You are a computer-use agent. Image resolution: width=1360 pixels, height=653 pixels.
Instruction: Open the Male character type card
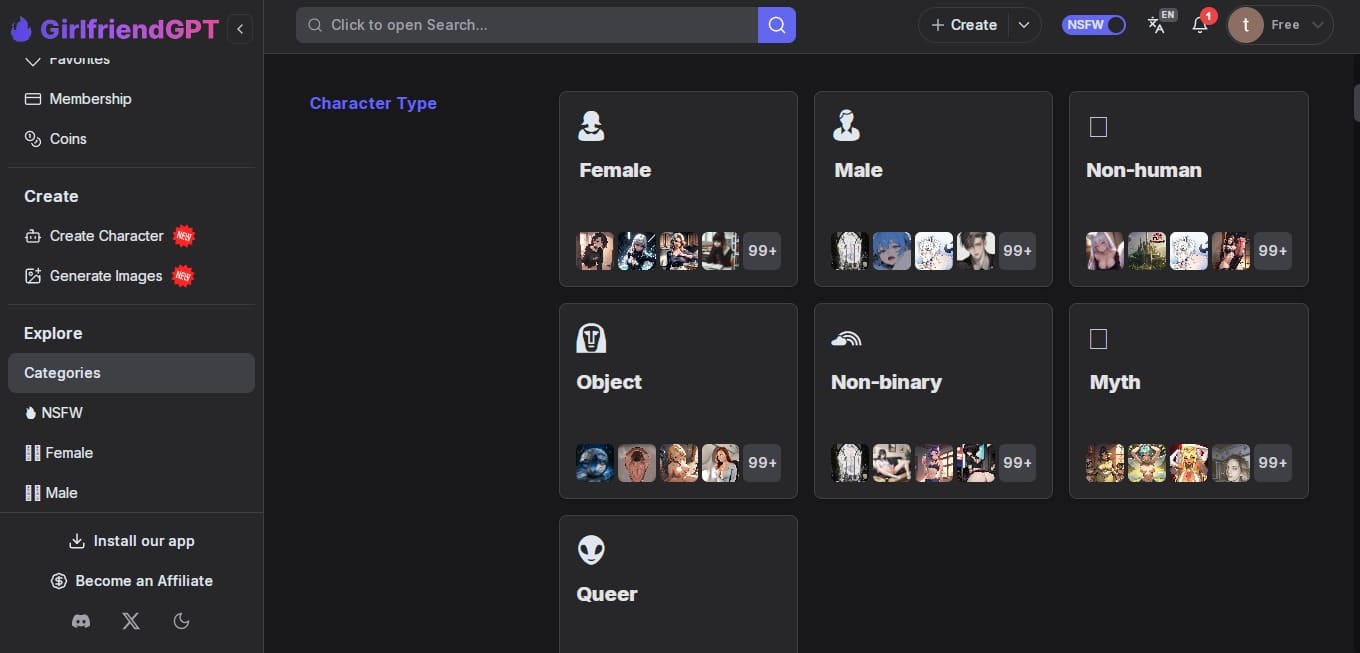point(933,189)
